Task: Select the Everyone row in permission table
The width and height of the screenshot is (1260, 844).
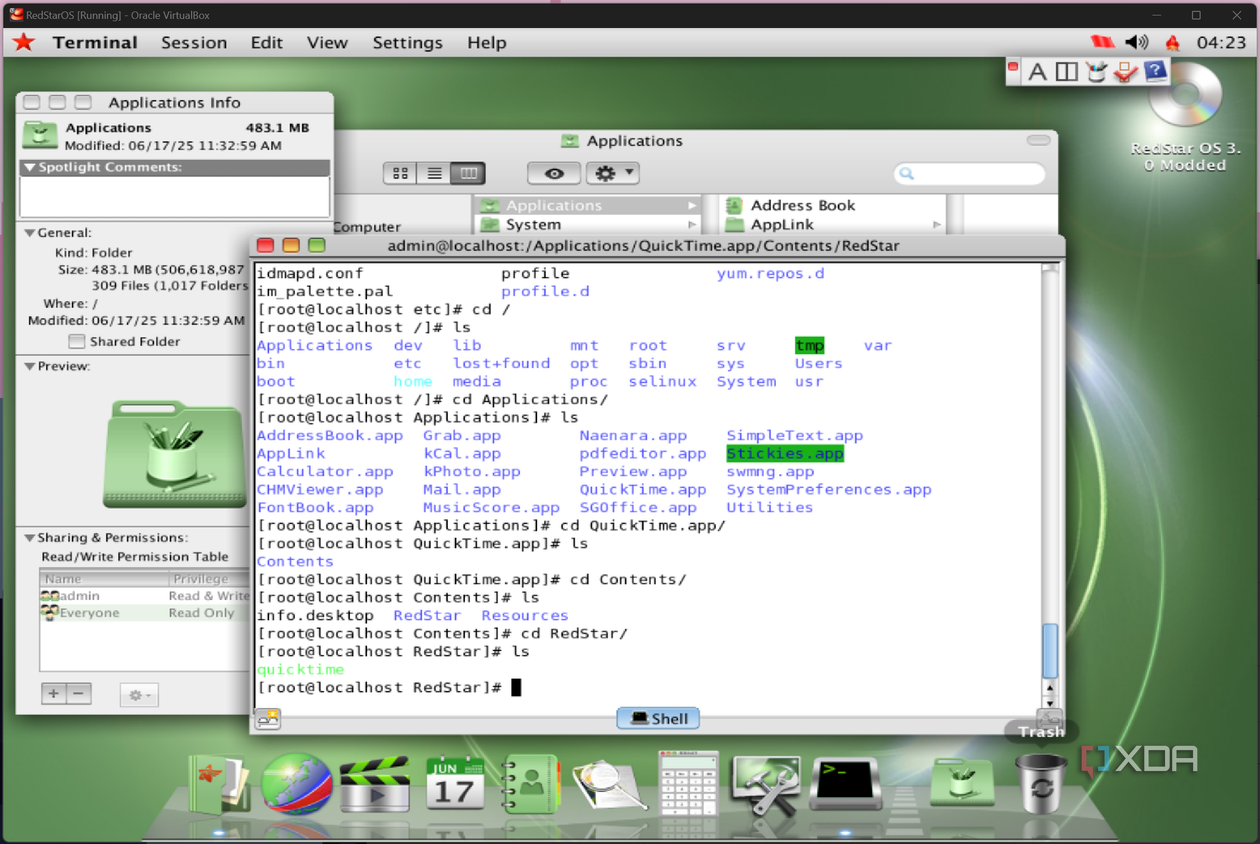Action: point(144,613)
